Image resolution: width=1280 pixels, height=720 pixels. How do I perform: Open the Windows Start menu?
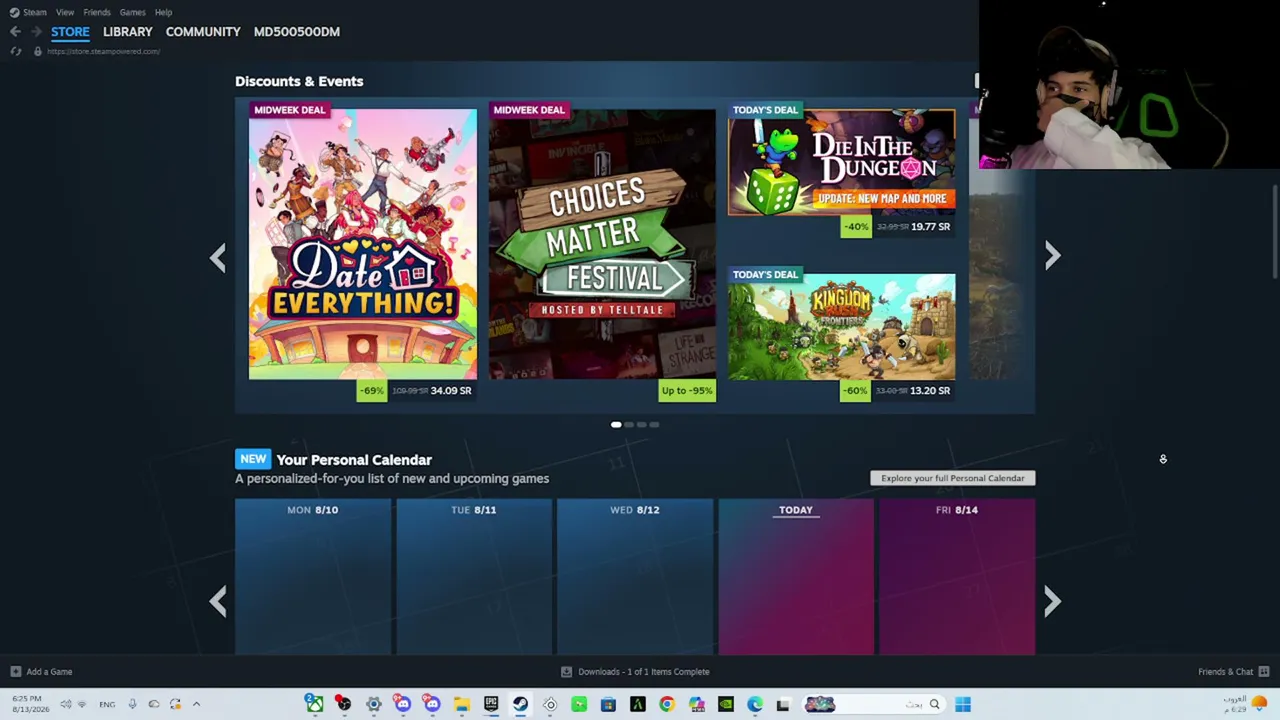pyautogui.click(x=963, y=704)
